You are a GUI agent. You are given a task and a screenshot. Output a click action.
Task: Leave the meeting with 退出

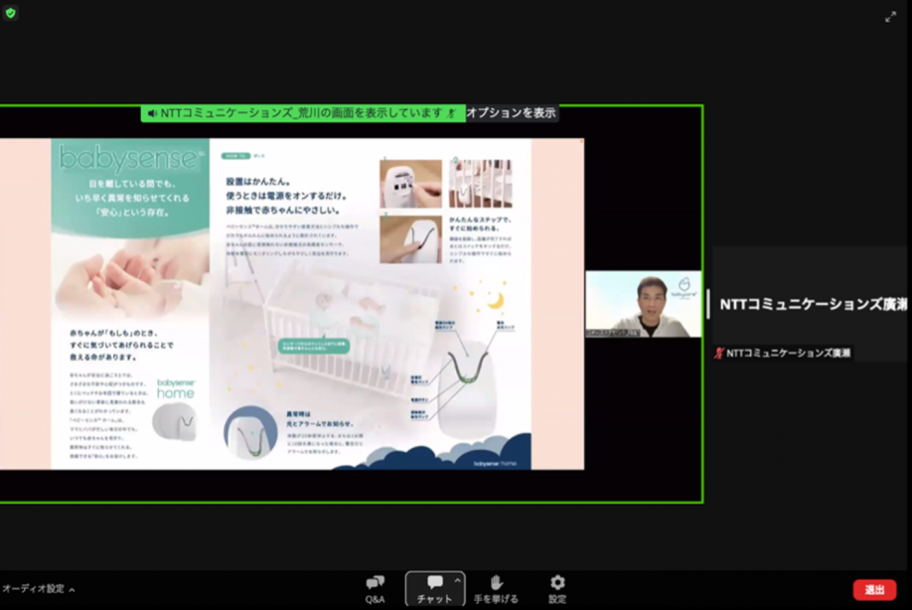874,590
